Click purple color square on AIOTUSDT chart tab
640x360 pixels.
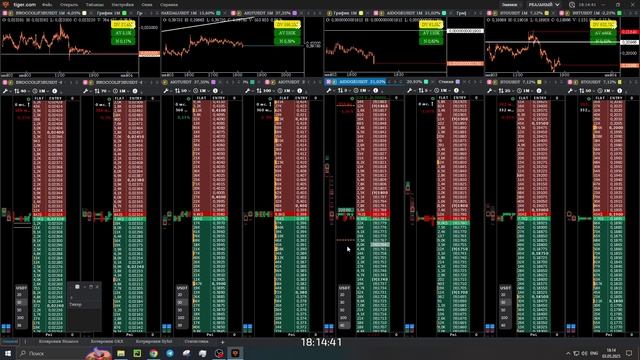295,13
